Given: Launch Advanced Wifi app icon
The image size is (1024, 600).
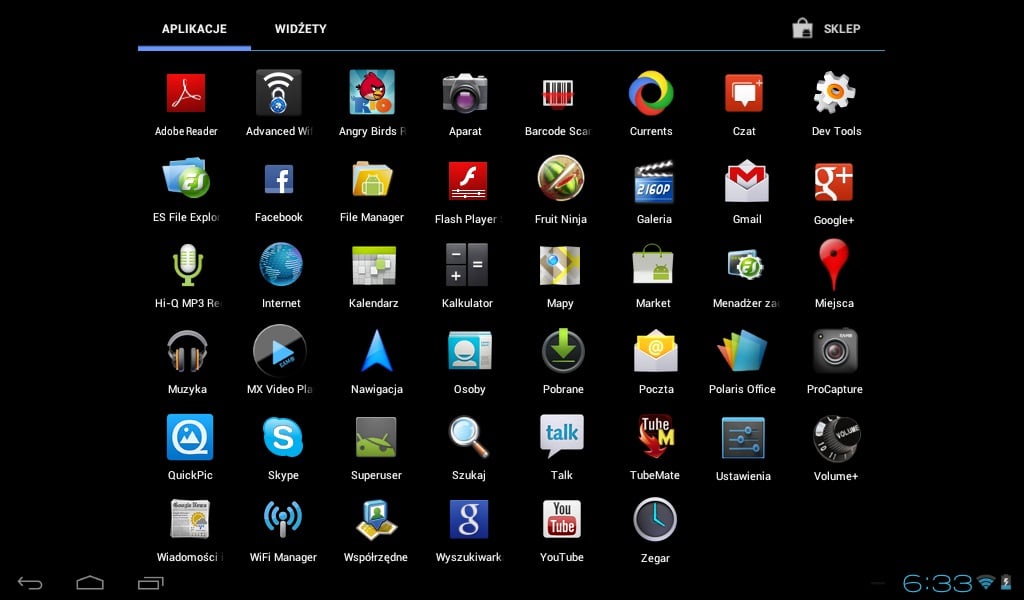Looking at the screenshot, I should coord(279,93).
